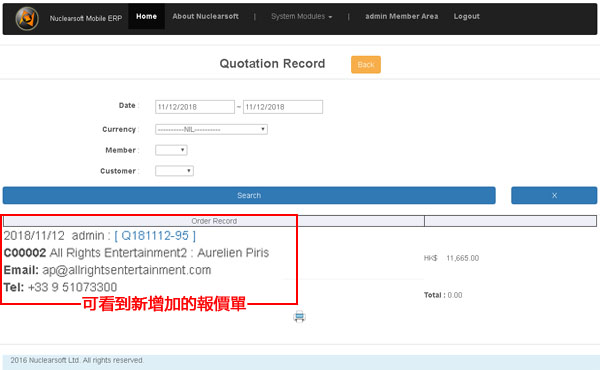The image size is (600, 370).
Task: Click telephone number +33 9 51073300
Action: 73,287
